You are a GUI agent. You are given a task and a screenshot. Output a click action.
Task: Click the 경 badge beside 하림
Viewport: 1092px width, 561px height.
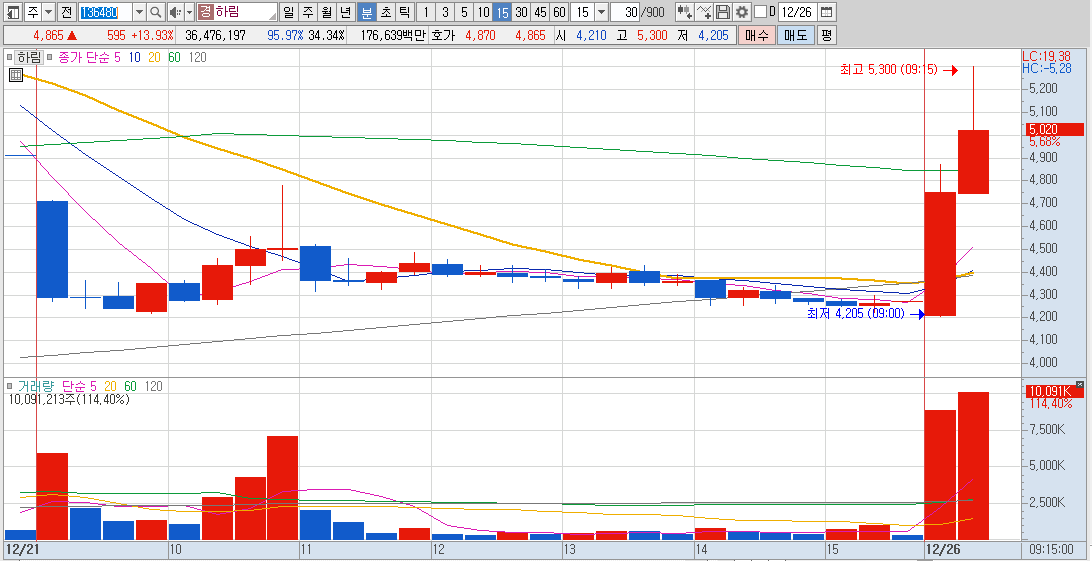point(205,12)
